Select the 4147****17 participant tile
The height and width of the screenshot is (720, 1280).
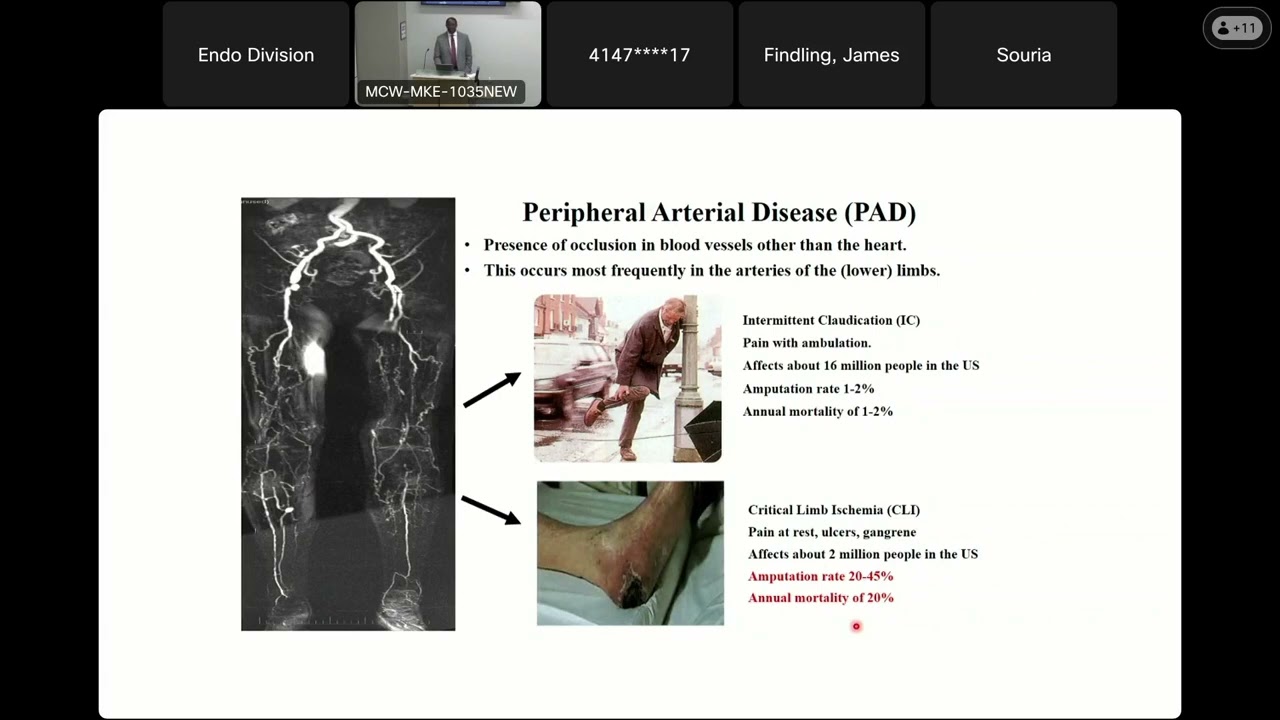pyautogui.click(x=640, y=54)
